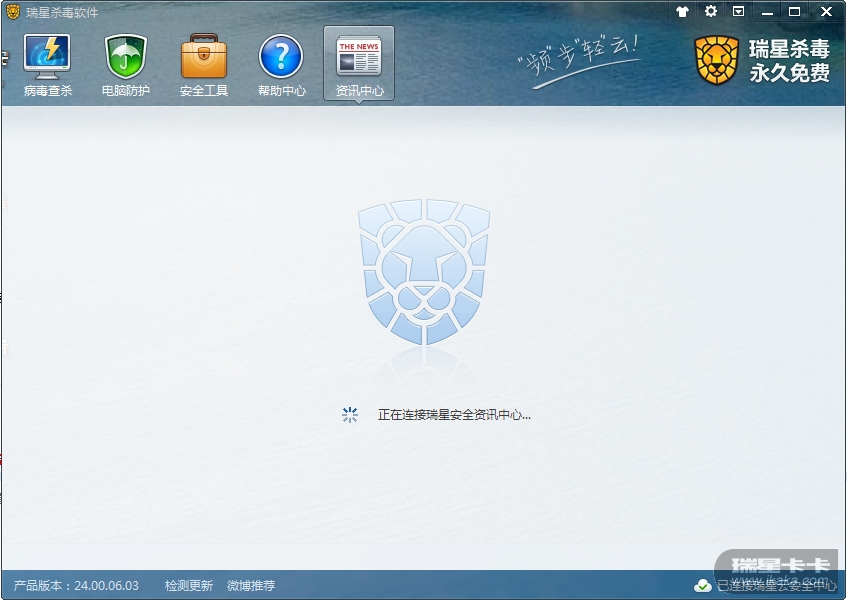Close the Rising antivirus window
This screenshot has width=847, height=600.
point(826,11)
